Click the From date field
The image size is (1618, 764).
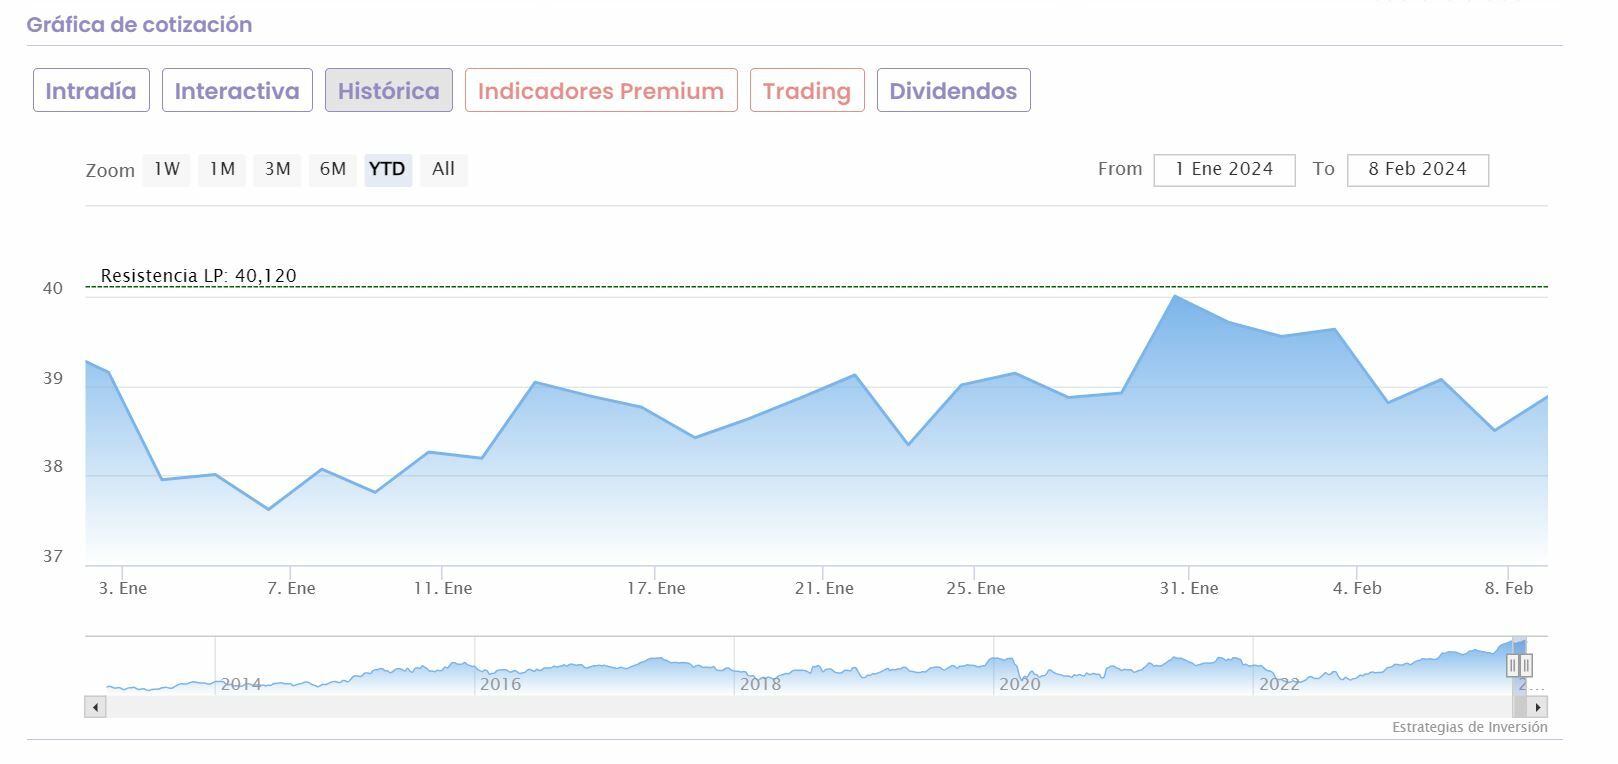click(1224, 170)
